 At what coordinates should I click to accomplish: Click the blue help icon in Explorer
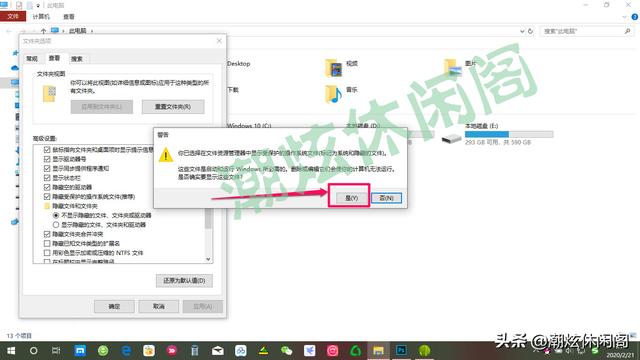pyautogui.click(x=635, y=17)
